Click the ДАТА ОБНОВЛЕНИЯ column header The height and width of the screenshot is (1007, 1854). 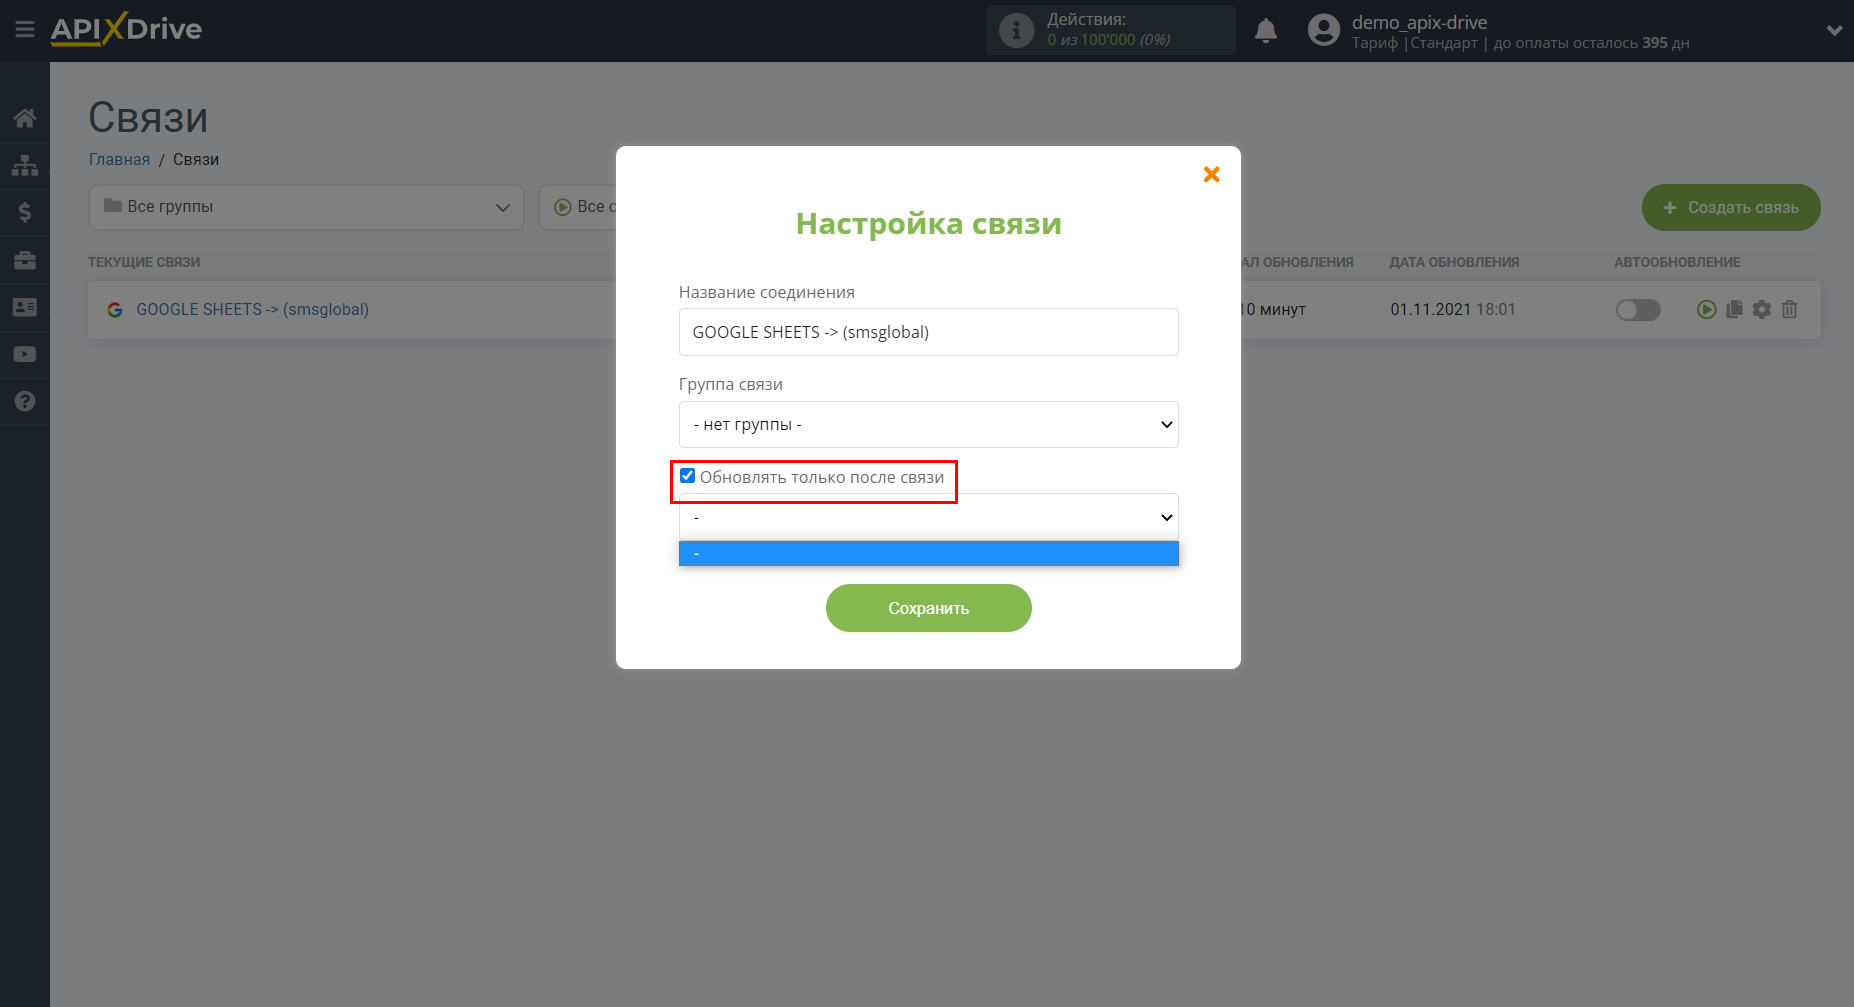pyautogui.click(x=1454, y=262)
